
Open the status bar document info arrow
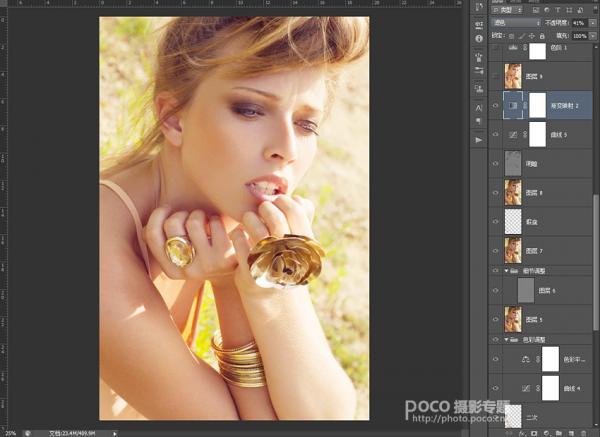[115, 433]
